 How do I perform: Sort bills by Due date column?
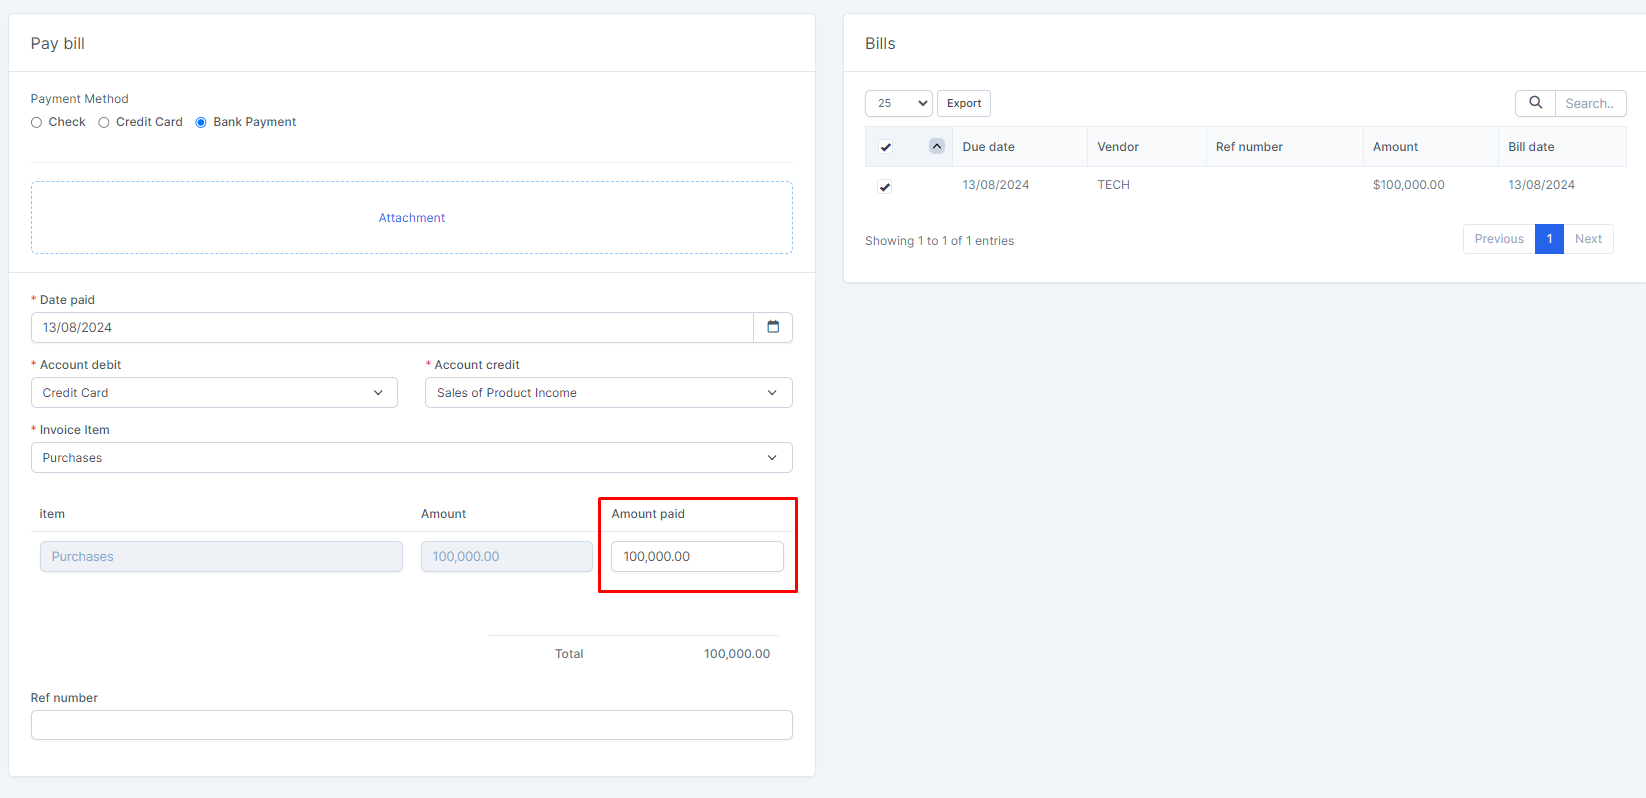click(x=988, y=147)
